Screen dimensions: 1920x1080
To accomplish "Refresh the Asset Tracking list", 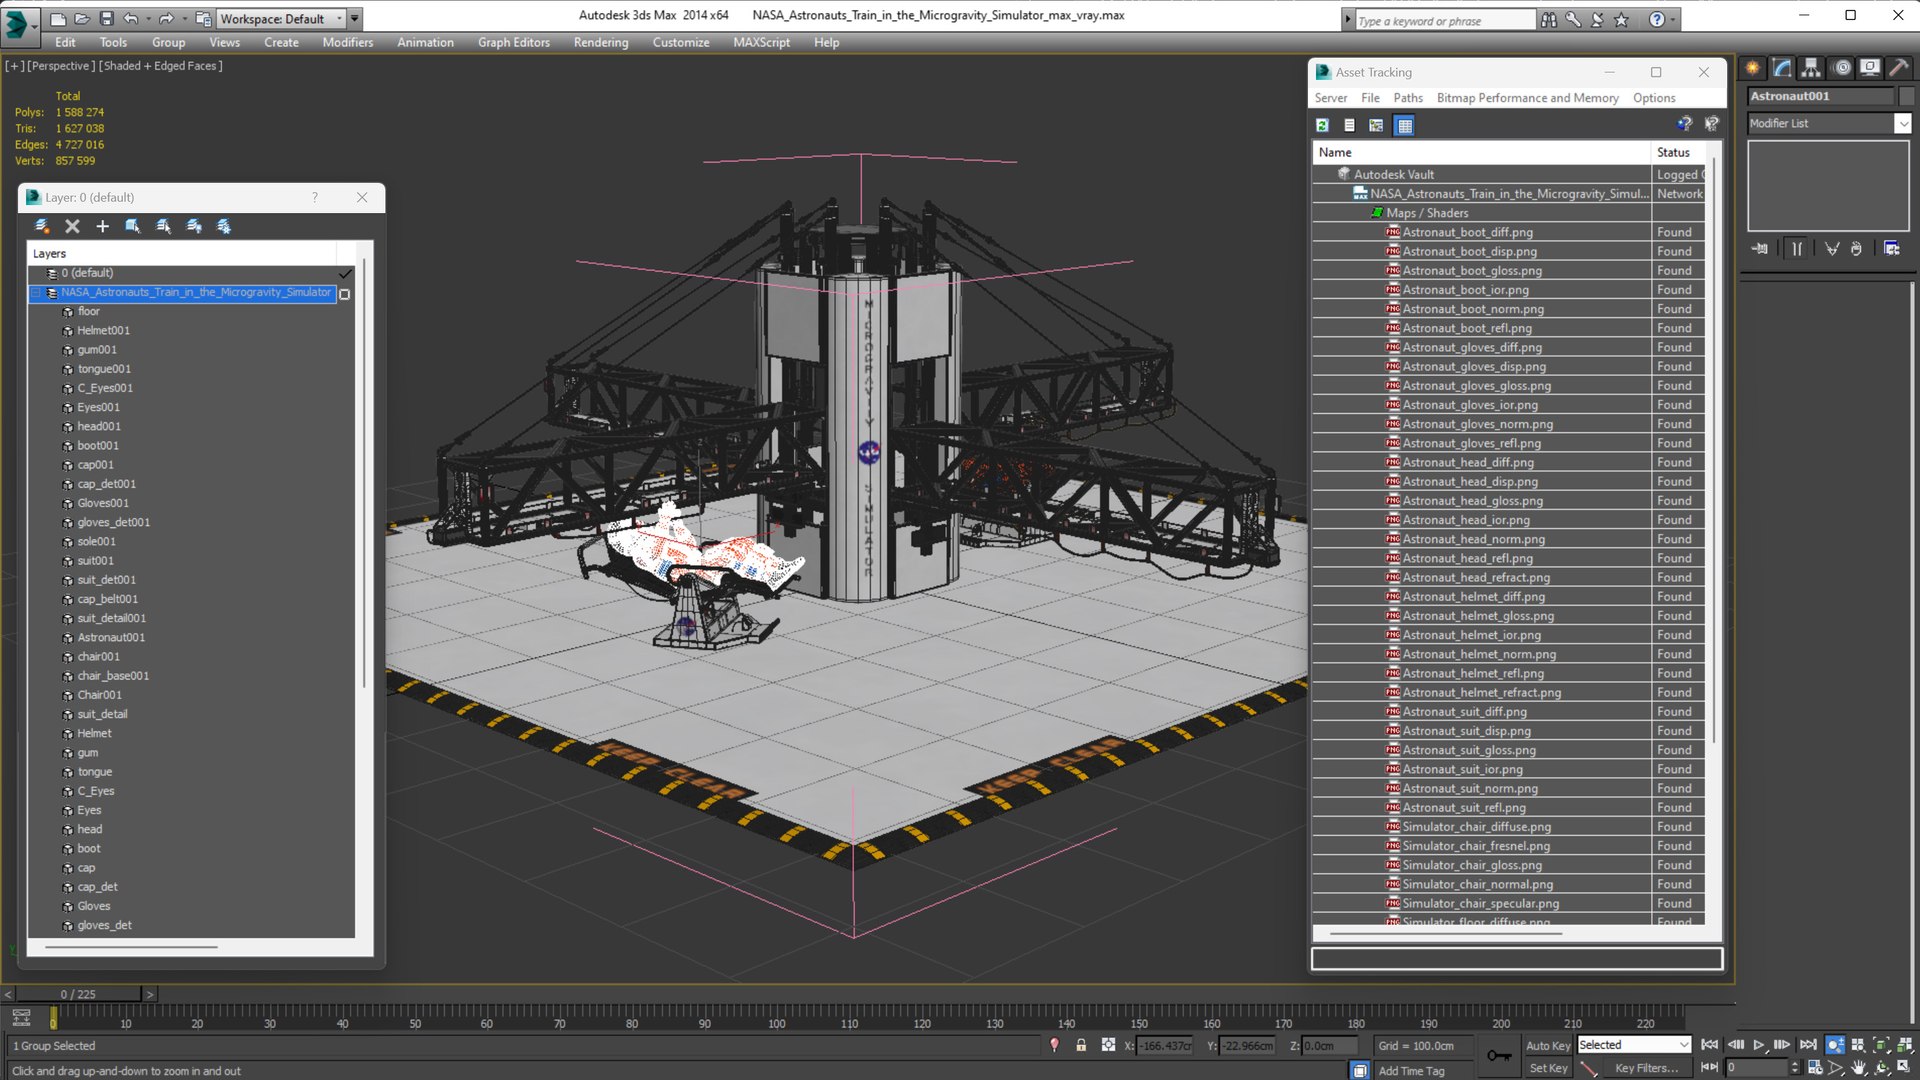I will [1322, 125].
